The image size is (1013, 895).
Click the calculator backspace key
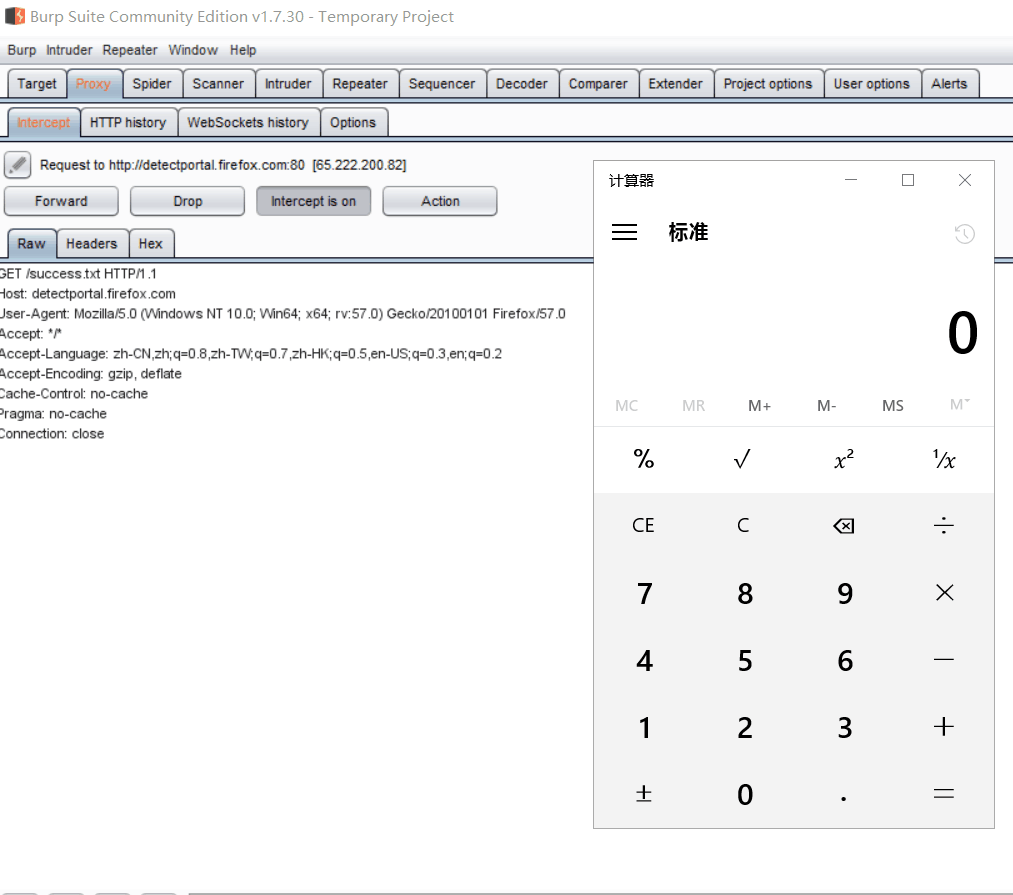click(843, 526)
